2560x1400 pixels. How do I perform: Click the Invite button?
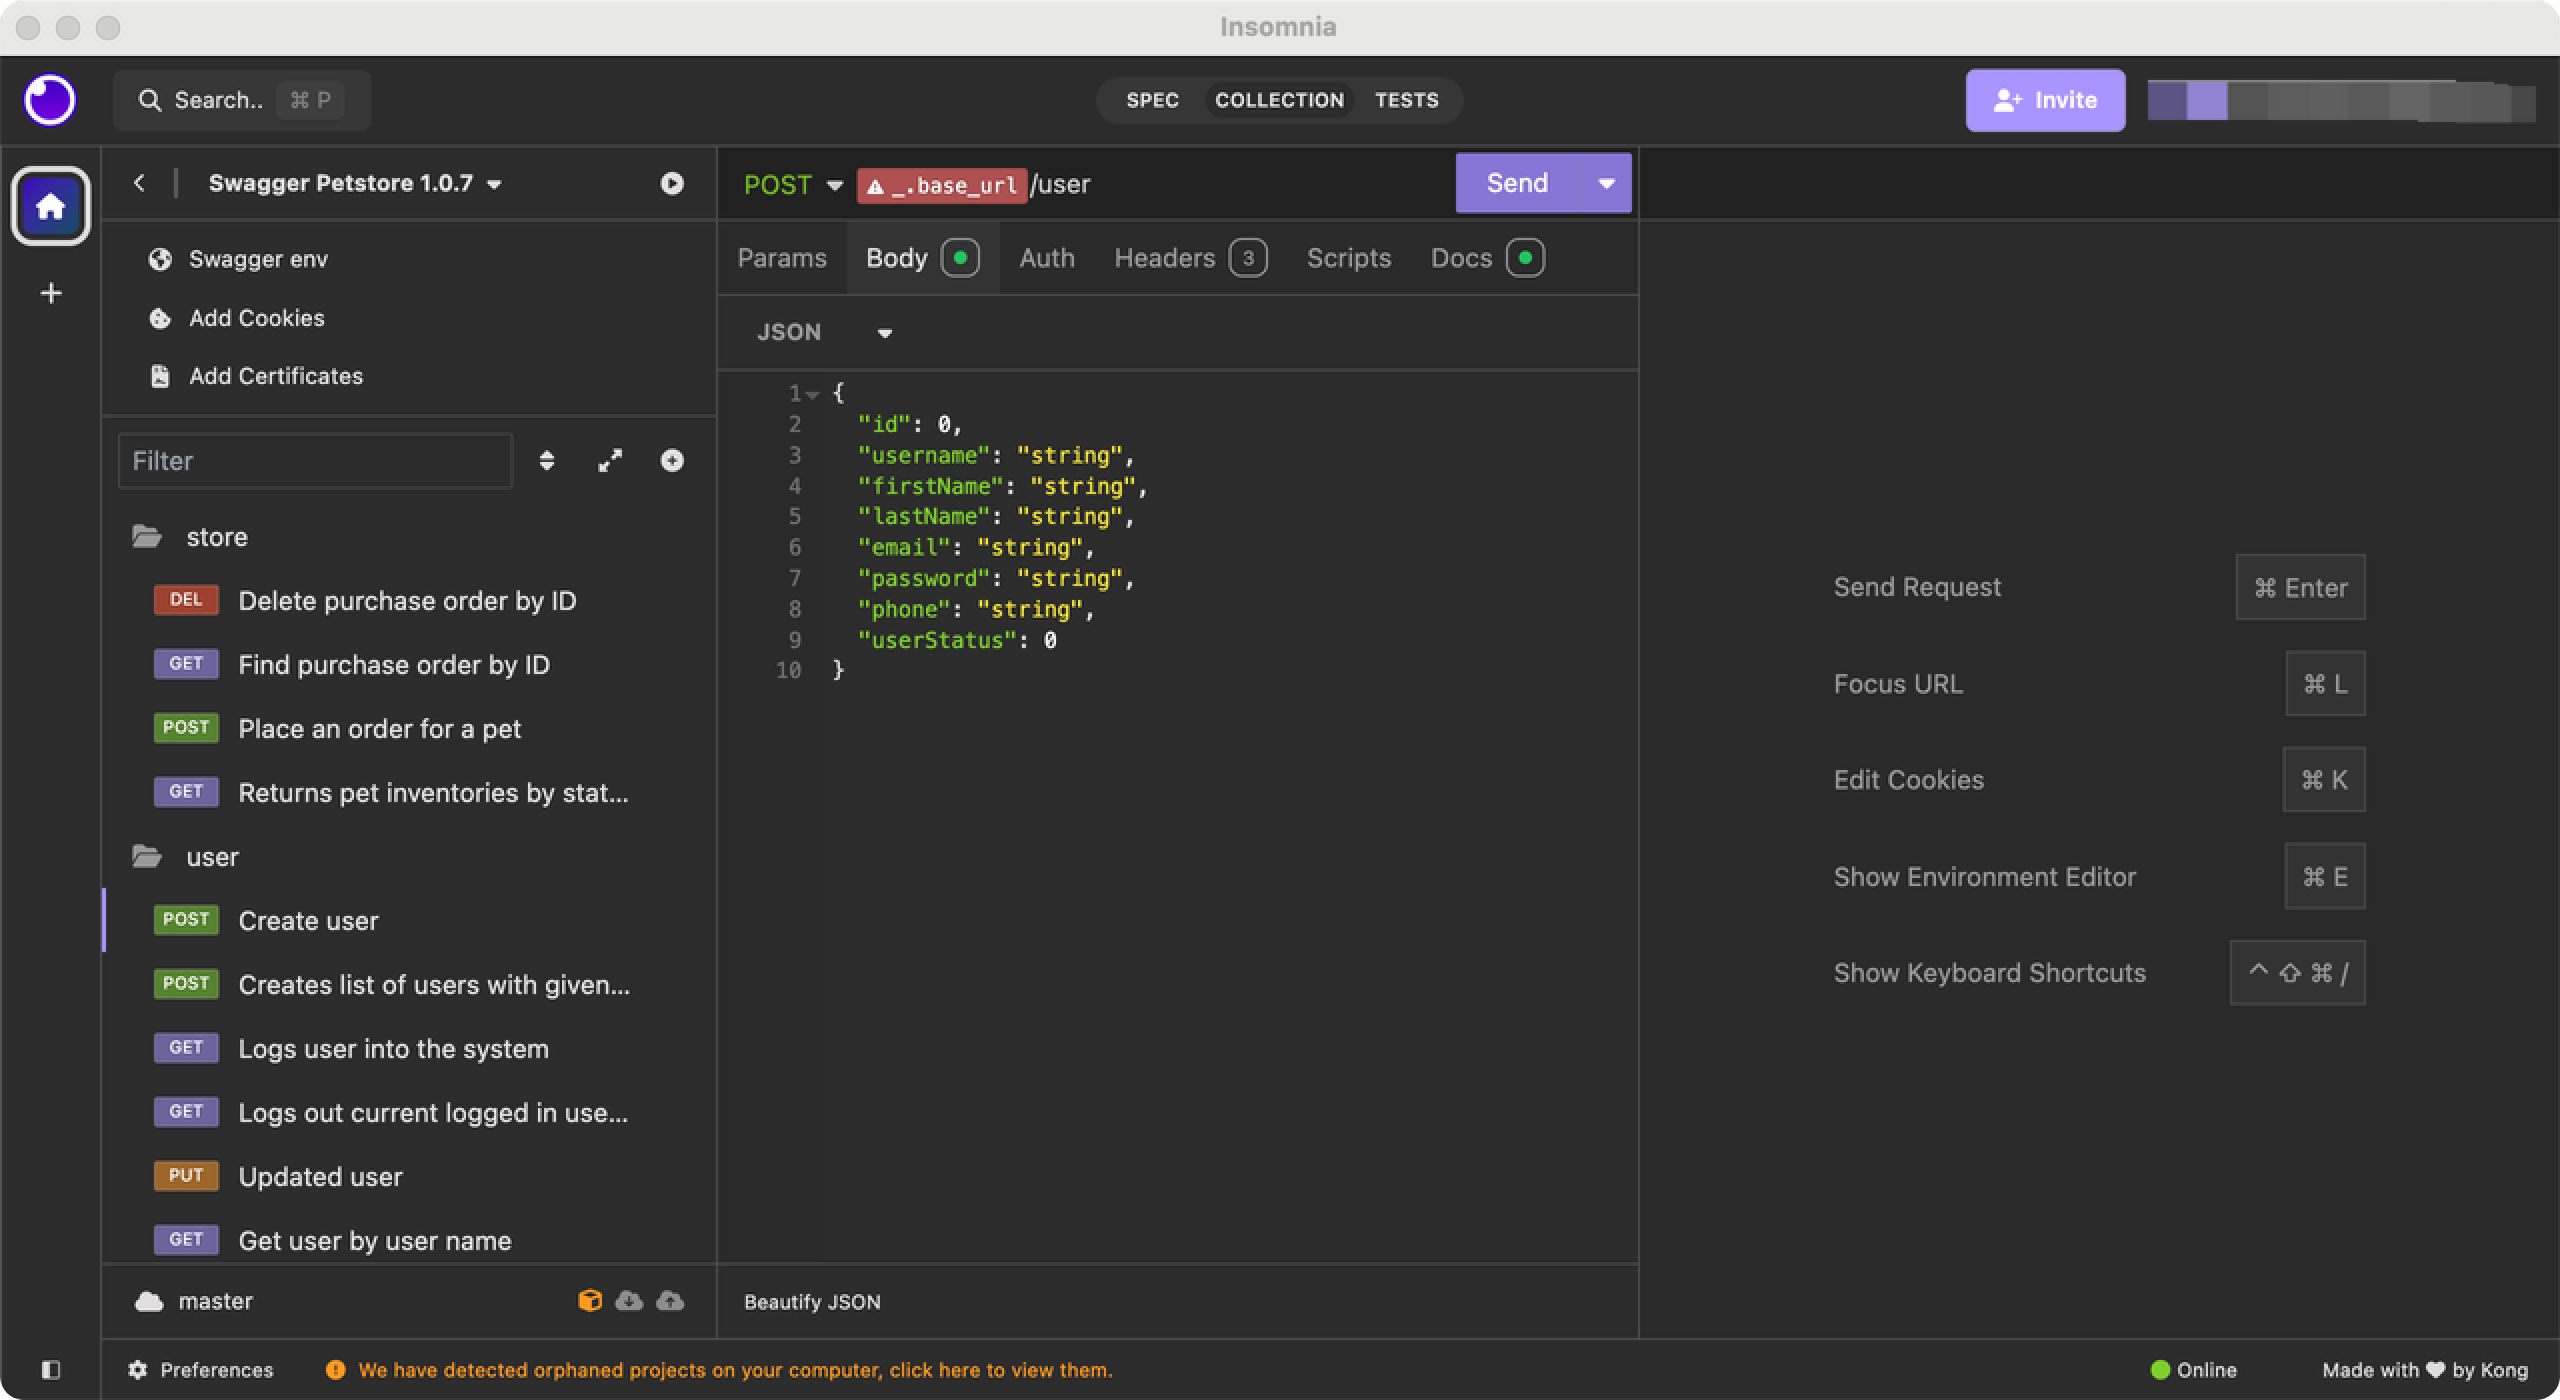point(2045,100)
